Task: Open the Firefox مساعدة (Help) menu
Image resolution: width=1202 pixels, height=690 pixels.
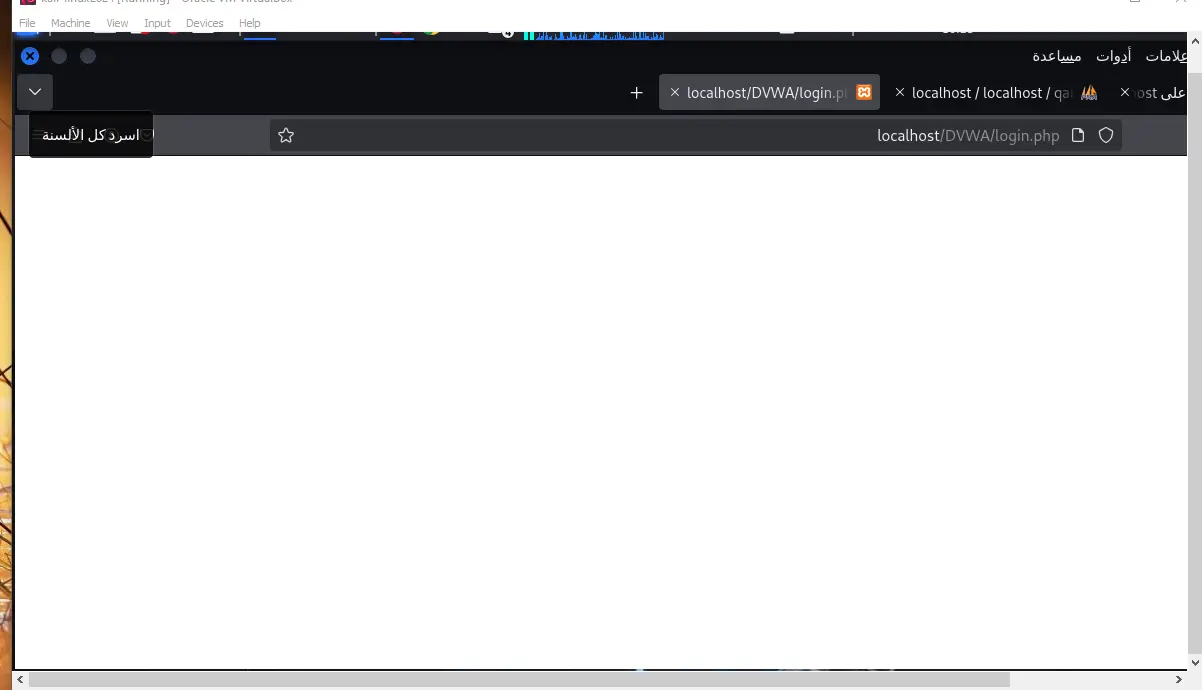Action: (1057, 56)
